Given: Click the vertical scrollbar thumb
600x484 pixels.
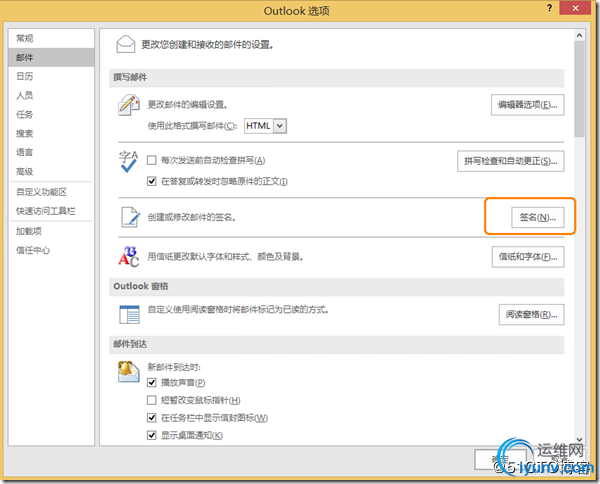Looking at the screenshot, I should tap(579, 89).
